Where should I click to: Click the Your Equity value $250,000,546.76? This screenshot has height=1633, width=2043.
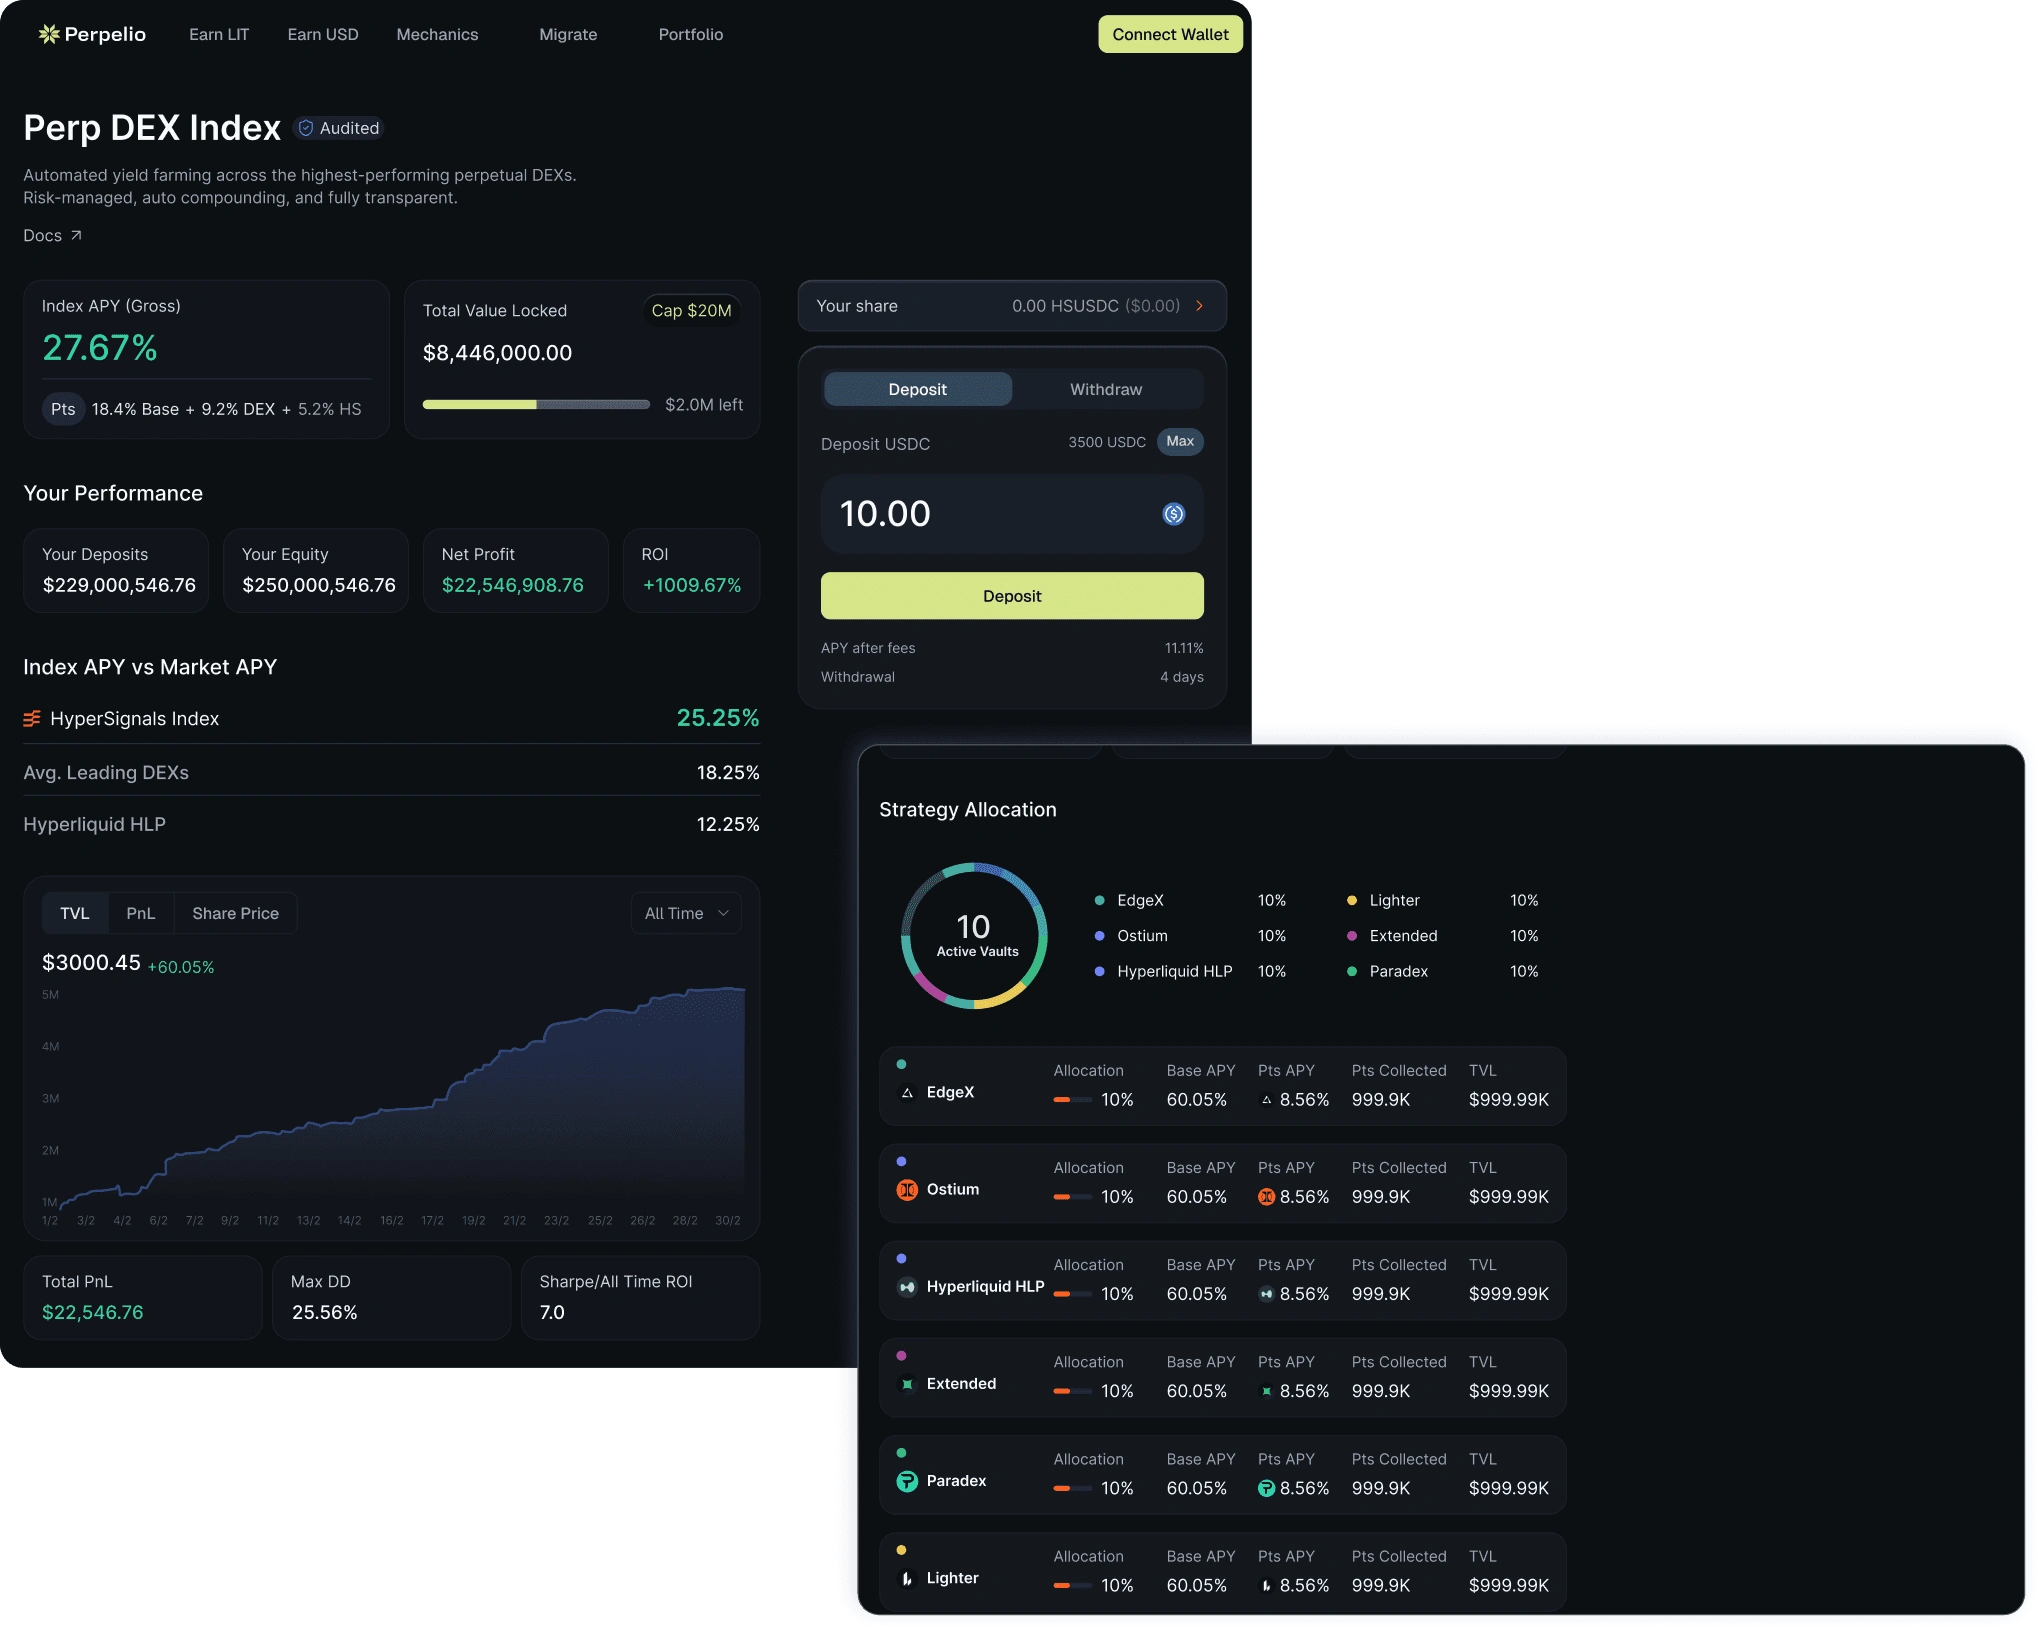click(319, 585)
